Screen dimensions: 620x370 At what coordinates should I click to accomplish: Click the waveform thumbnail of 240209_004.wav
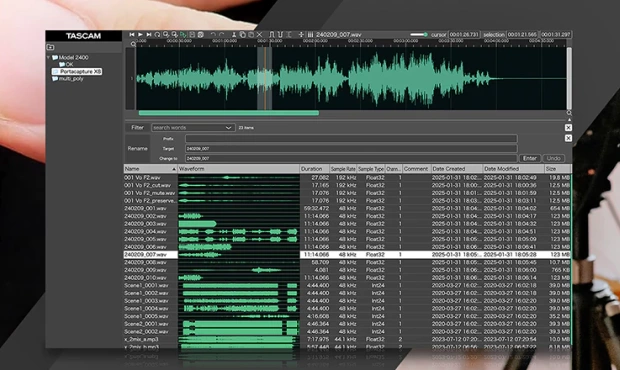[x=238, y=232]
